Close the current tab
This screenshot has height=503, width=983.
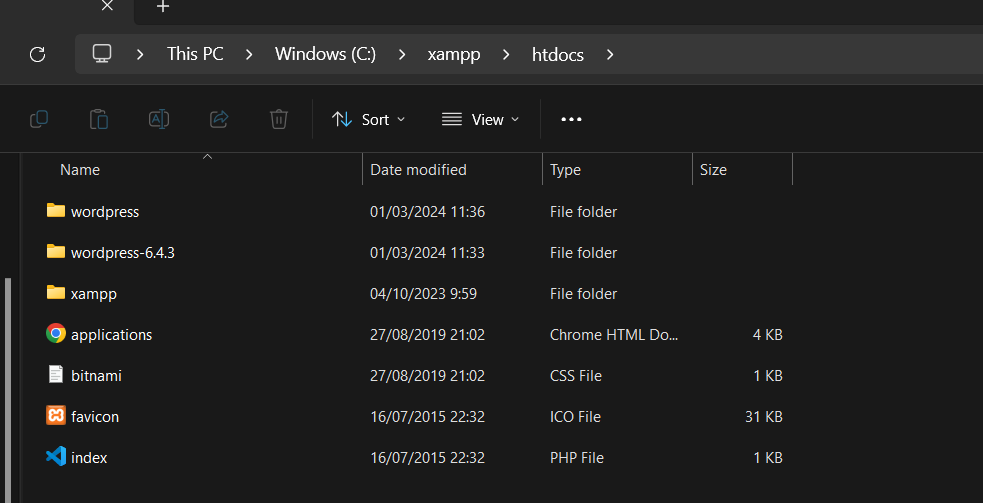[107, 6]
